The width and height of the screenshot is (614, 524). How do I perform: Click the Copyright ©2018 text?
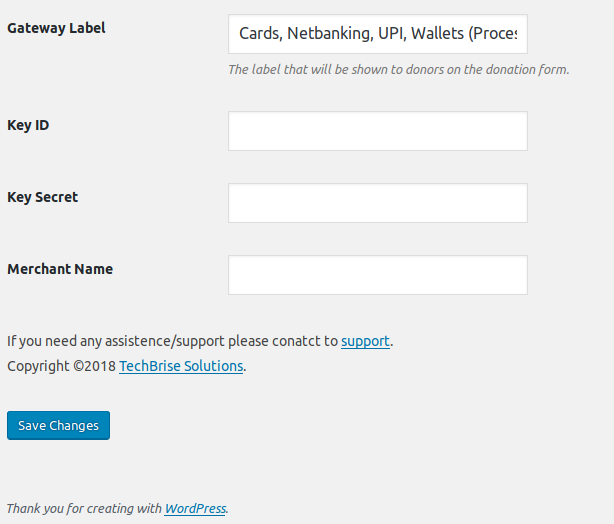tap(60, 366)
